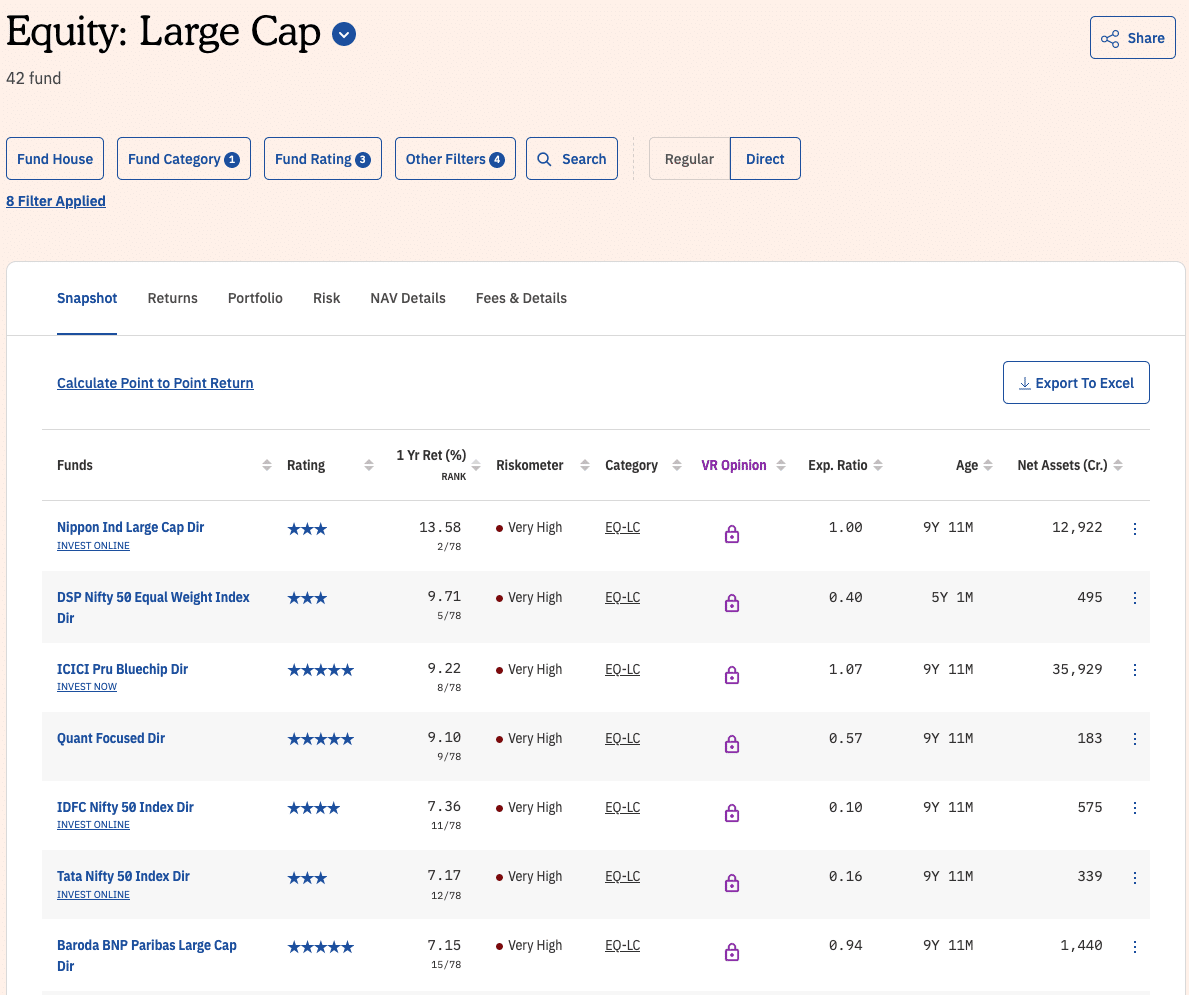Viewport: 1189px width, 995px height.
Task: Open the NAV Details tab
Action: pos(408,298)
